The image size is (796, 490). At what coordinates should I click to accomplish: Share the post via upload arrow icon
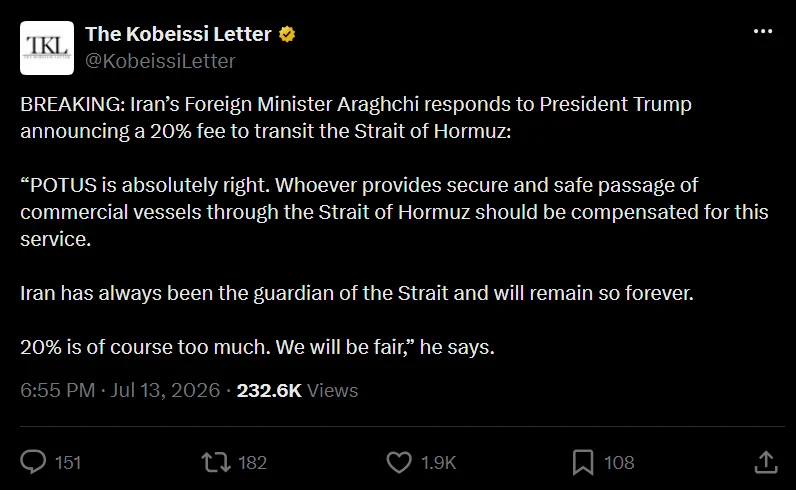[x=766, y=462]
